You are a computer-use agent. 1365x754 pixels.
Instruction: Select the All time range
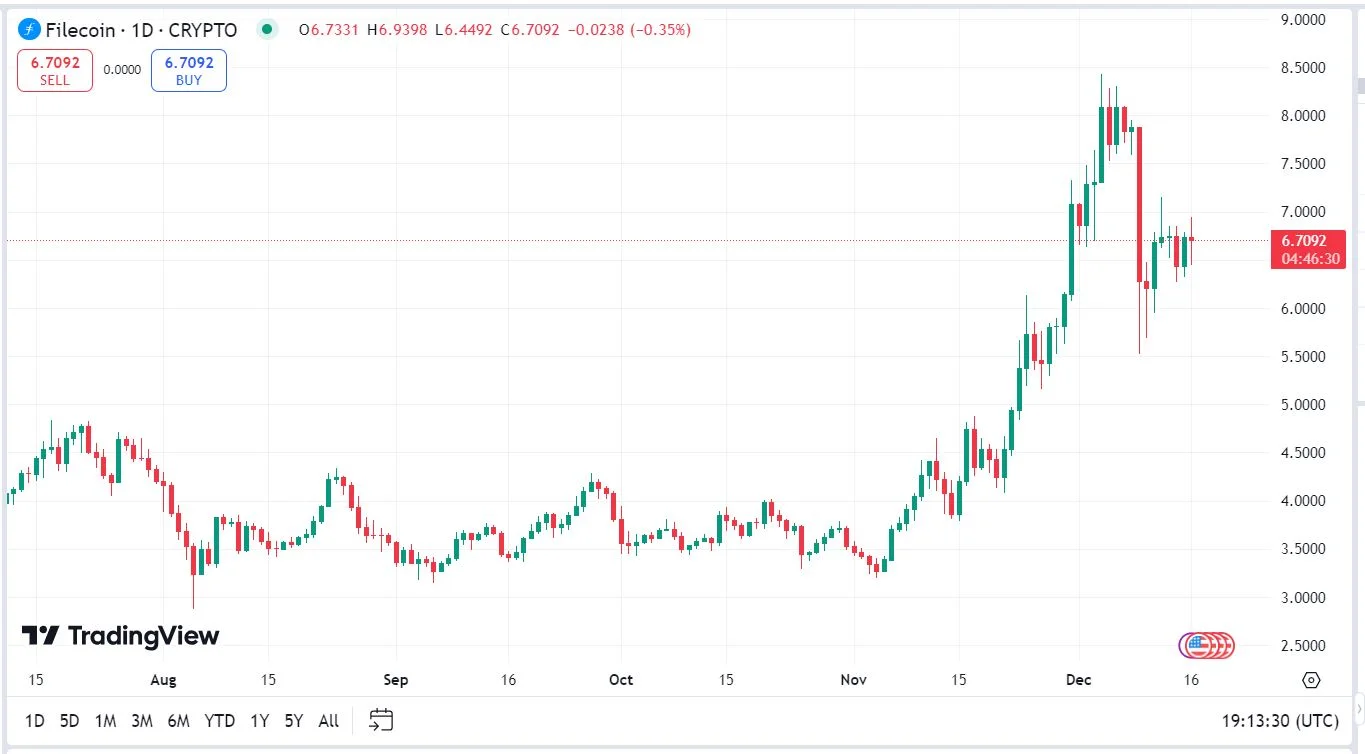328,721
